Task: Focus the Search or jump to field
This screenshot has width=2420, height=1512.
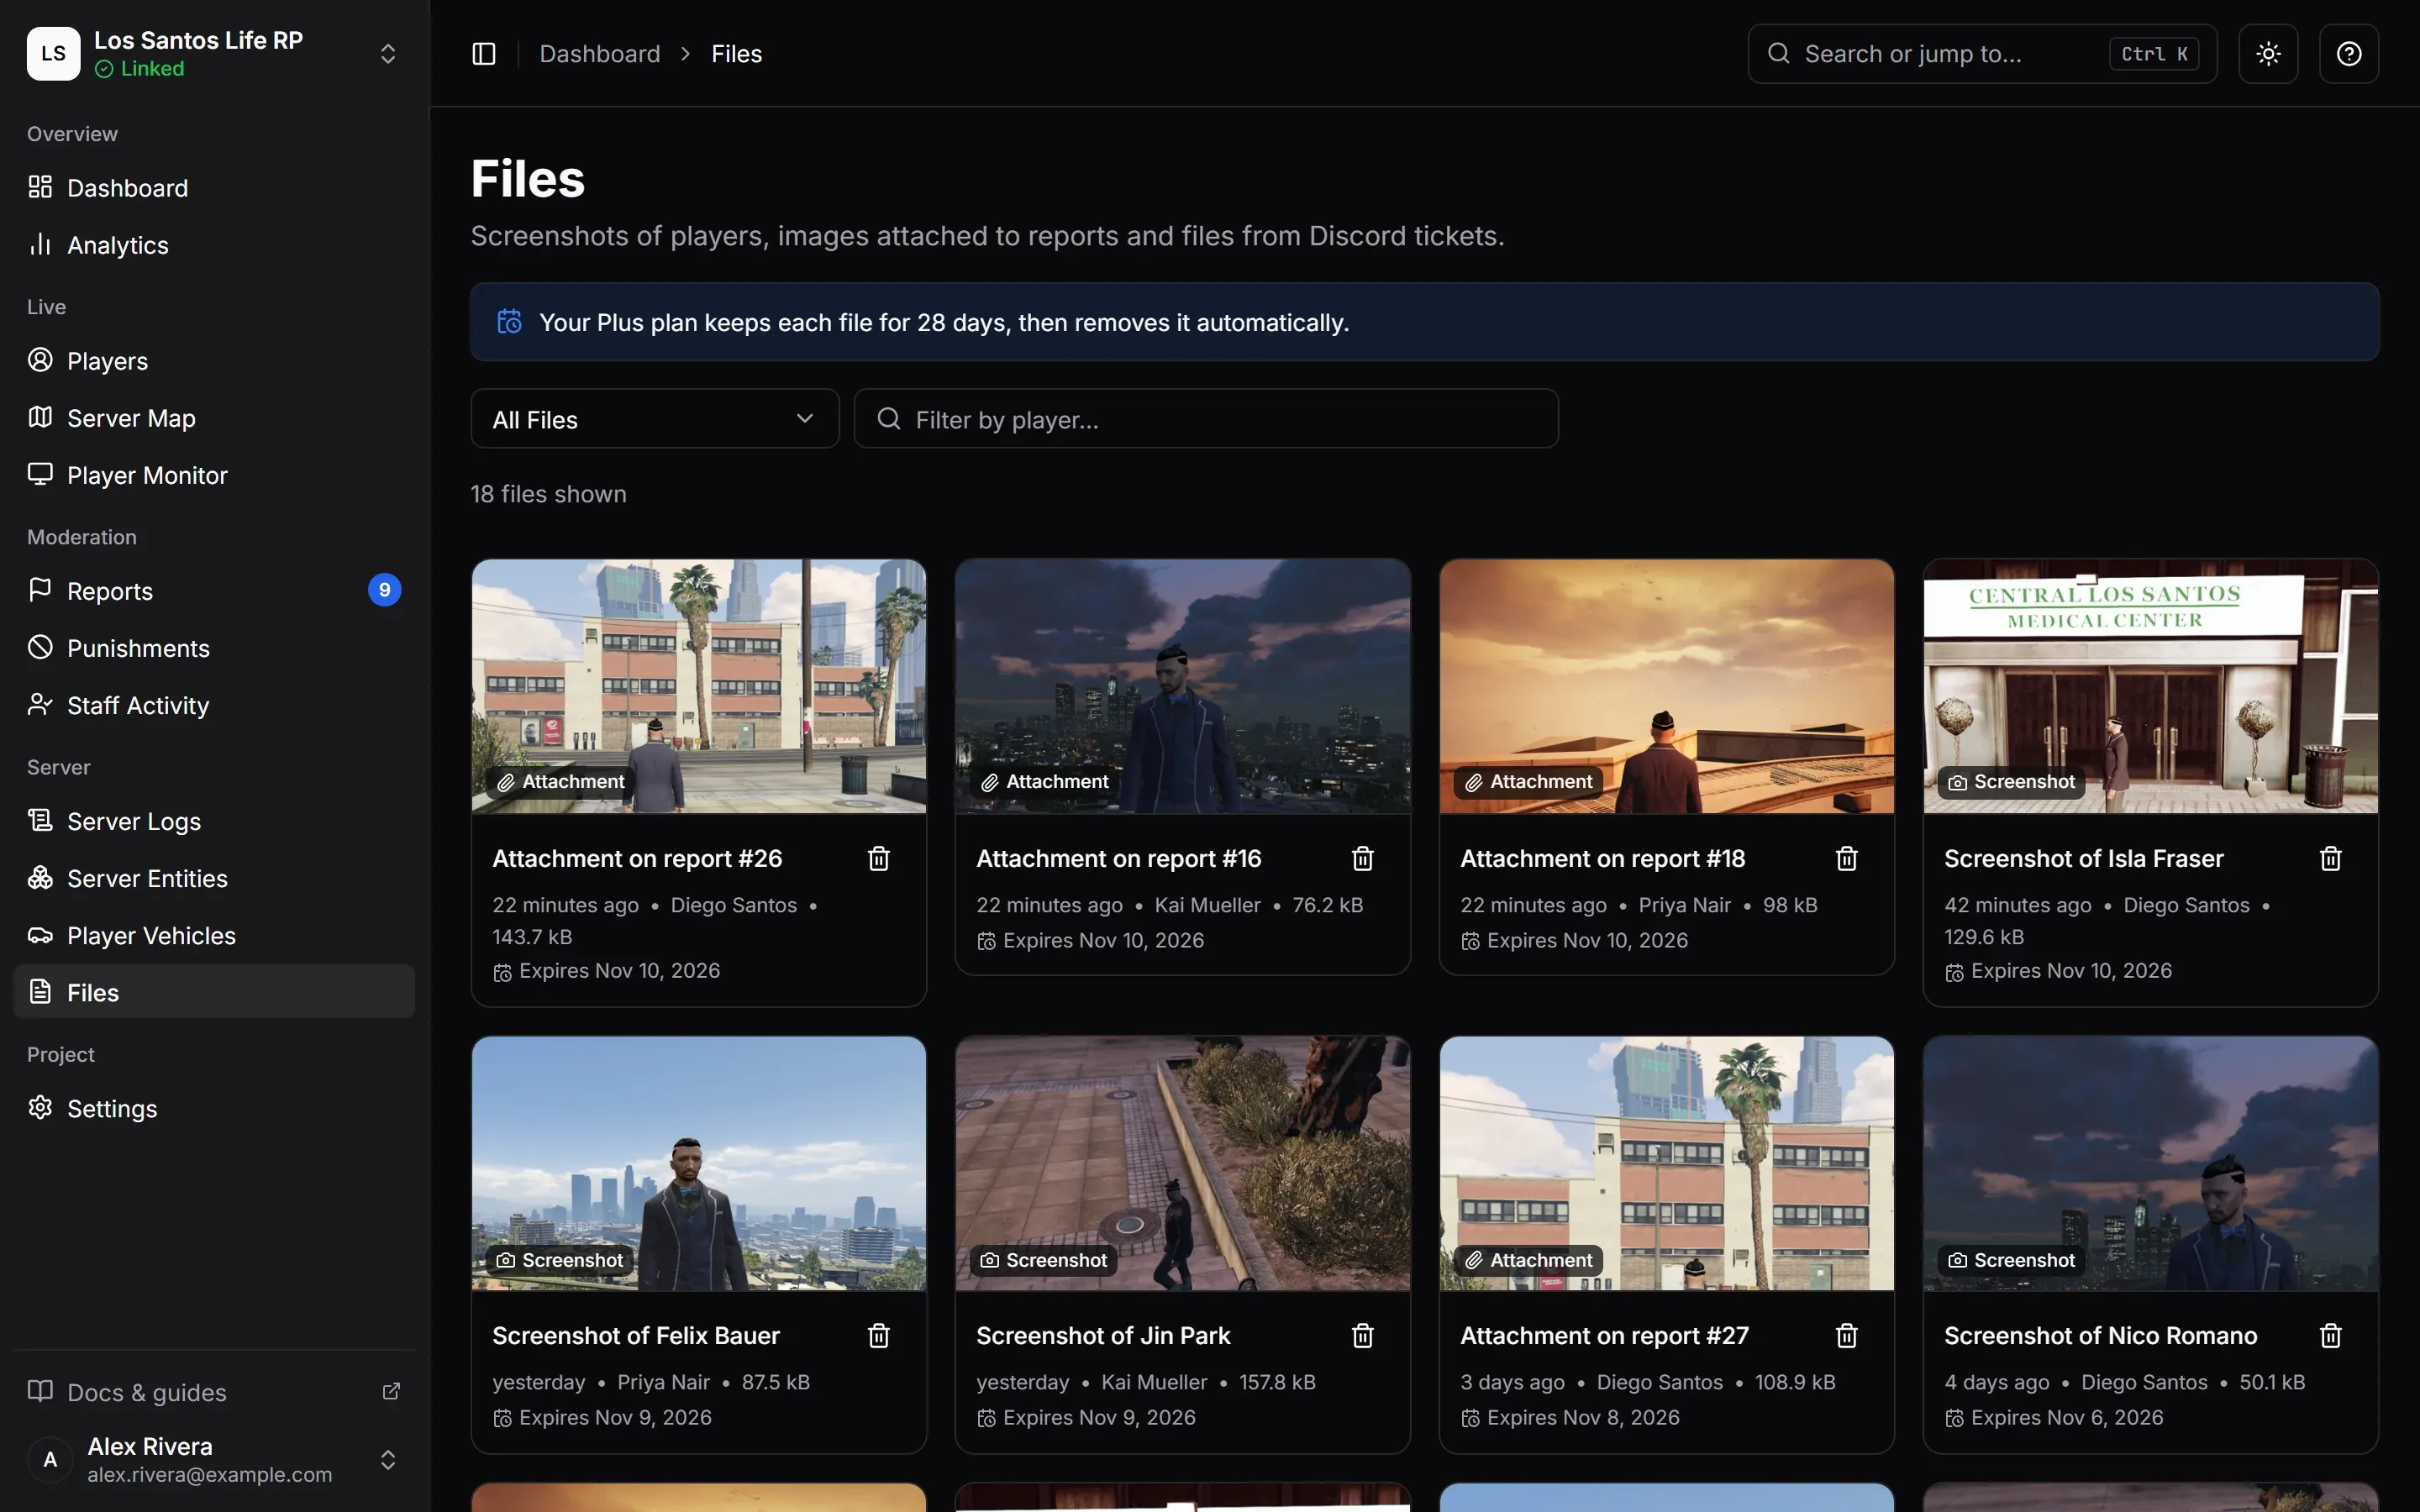Action: [x=1982, y=54]
